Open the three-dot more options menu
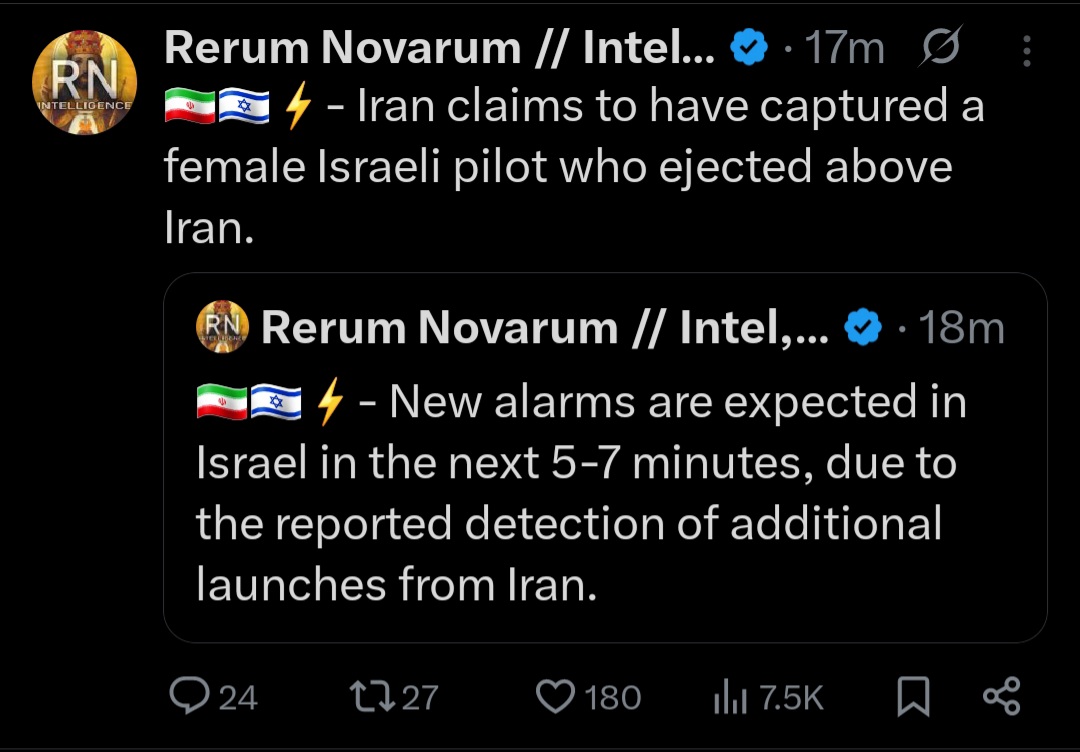Screen dimensions: 1080x752 1027,50
